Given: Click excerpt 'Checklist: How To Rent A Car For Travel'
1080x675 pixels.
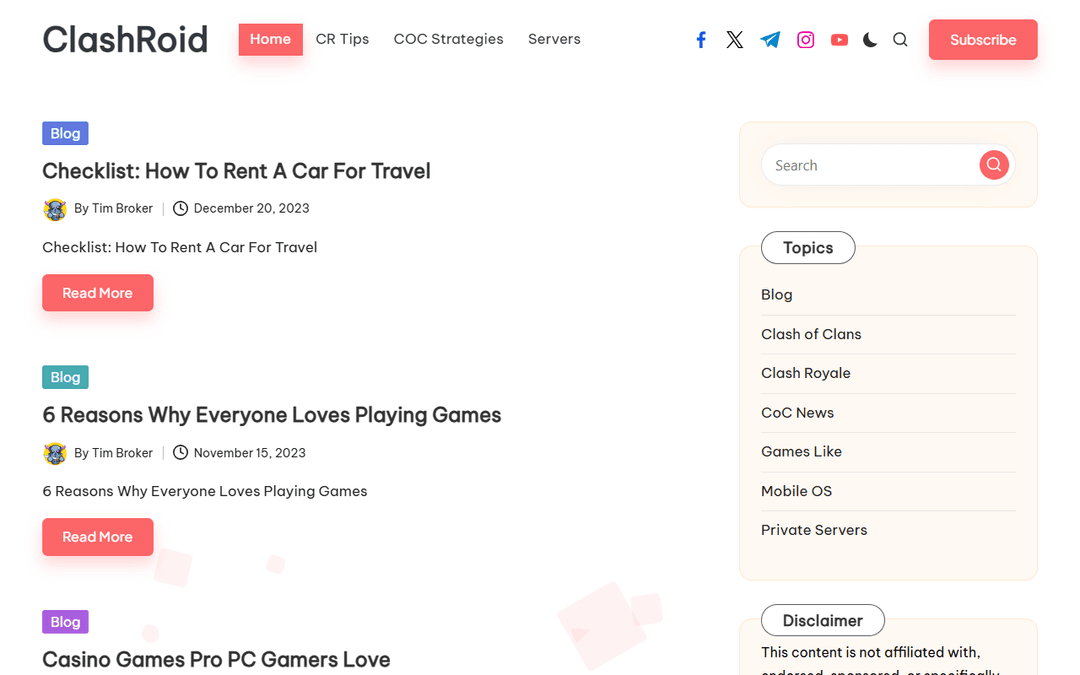Looking at the screenshot, I should pyautogui.click(x=180, y=247).
